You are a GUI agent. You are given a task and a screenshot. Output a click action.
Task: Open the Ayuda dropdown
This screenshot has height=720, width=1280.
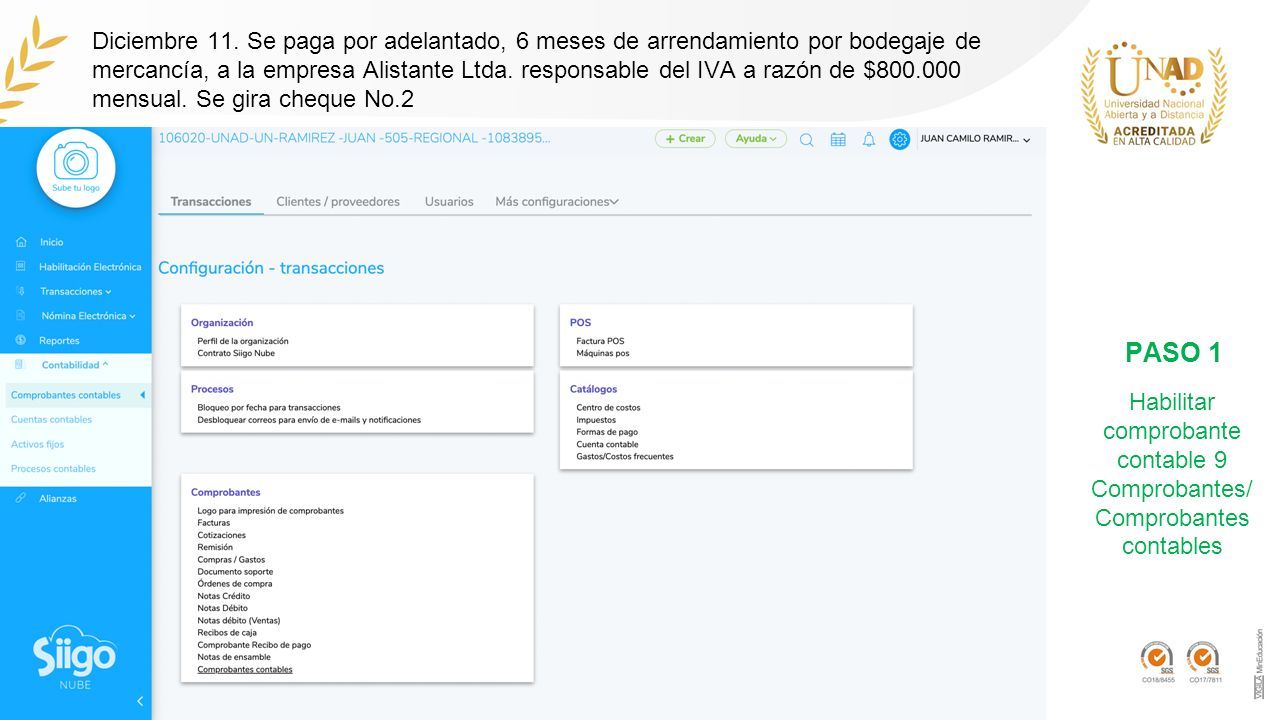(756, 139)
